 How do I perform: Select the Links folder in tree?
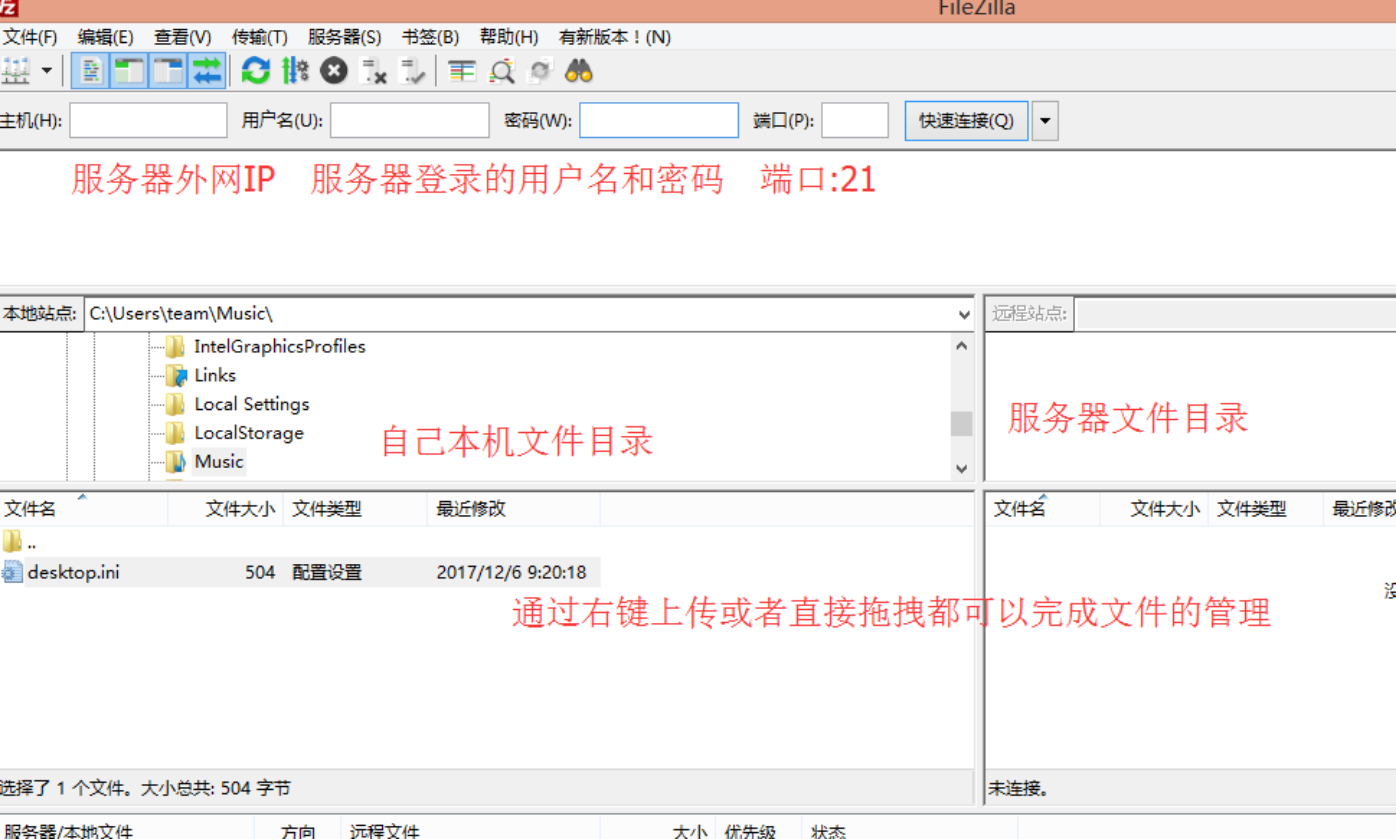(215, 375)
